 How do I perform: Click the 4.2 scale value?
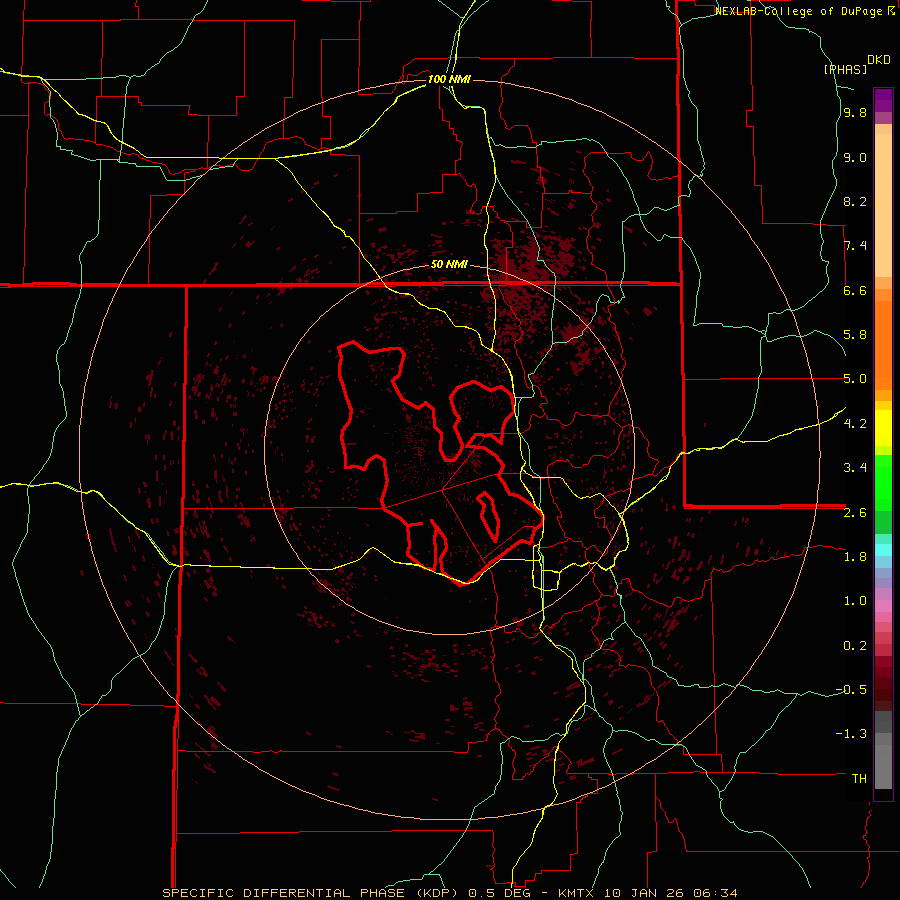pyautogui.click(x=855, y=424)
